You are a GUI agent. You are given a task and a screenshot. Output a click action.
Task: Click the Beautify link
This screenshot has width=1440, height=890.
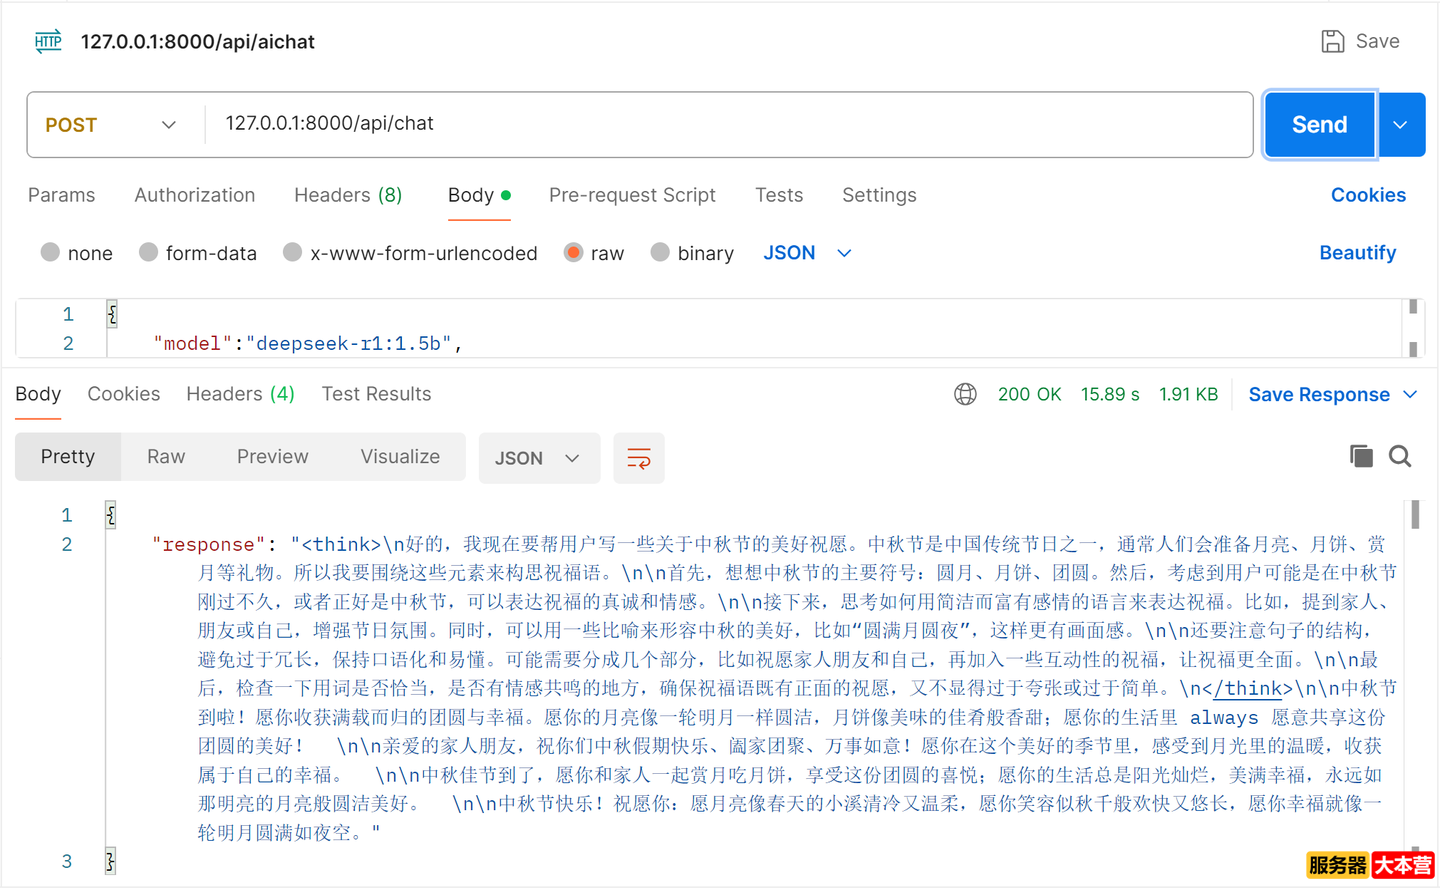pos(1357,253)
